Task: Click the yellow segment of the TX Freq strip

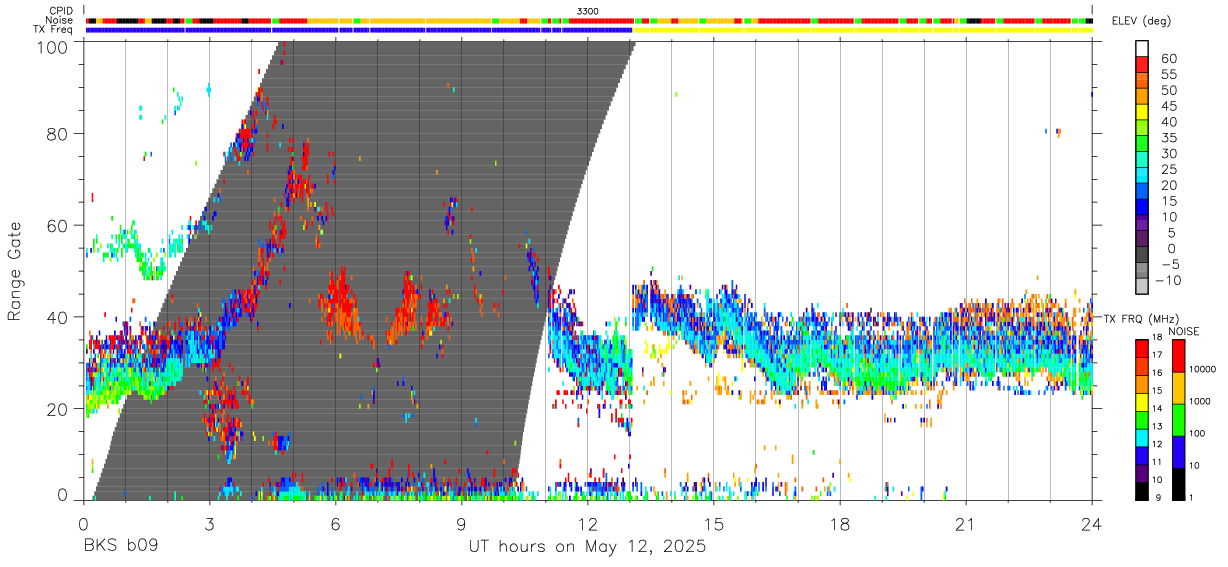Action: click(863, 30)
